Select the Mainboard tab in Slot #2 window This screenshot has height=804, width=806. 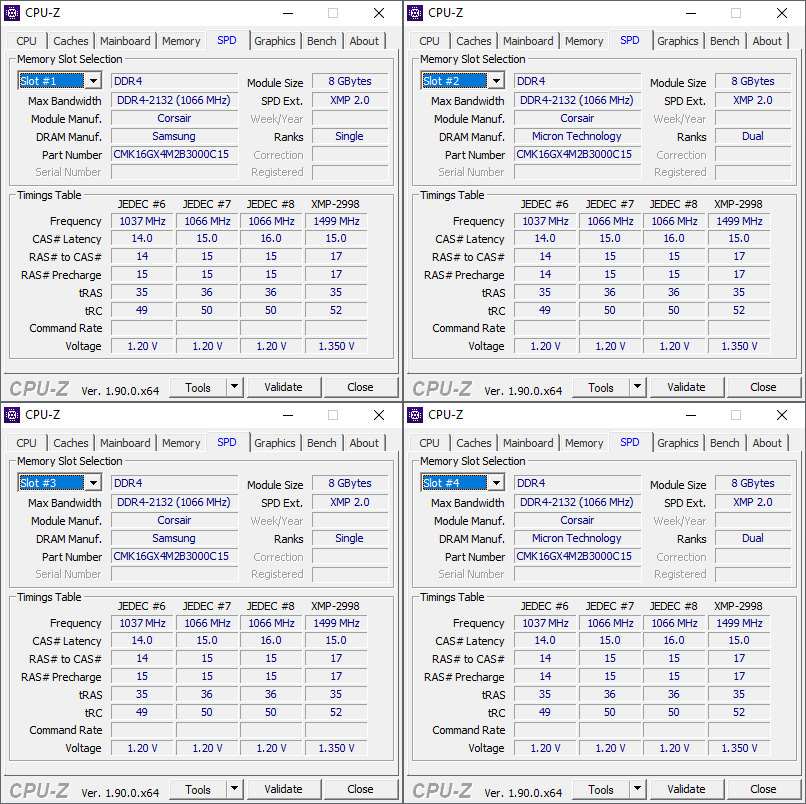pyautogui.click(x=528, y=41)
